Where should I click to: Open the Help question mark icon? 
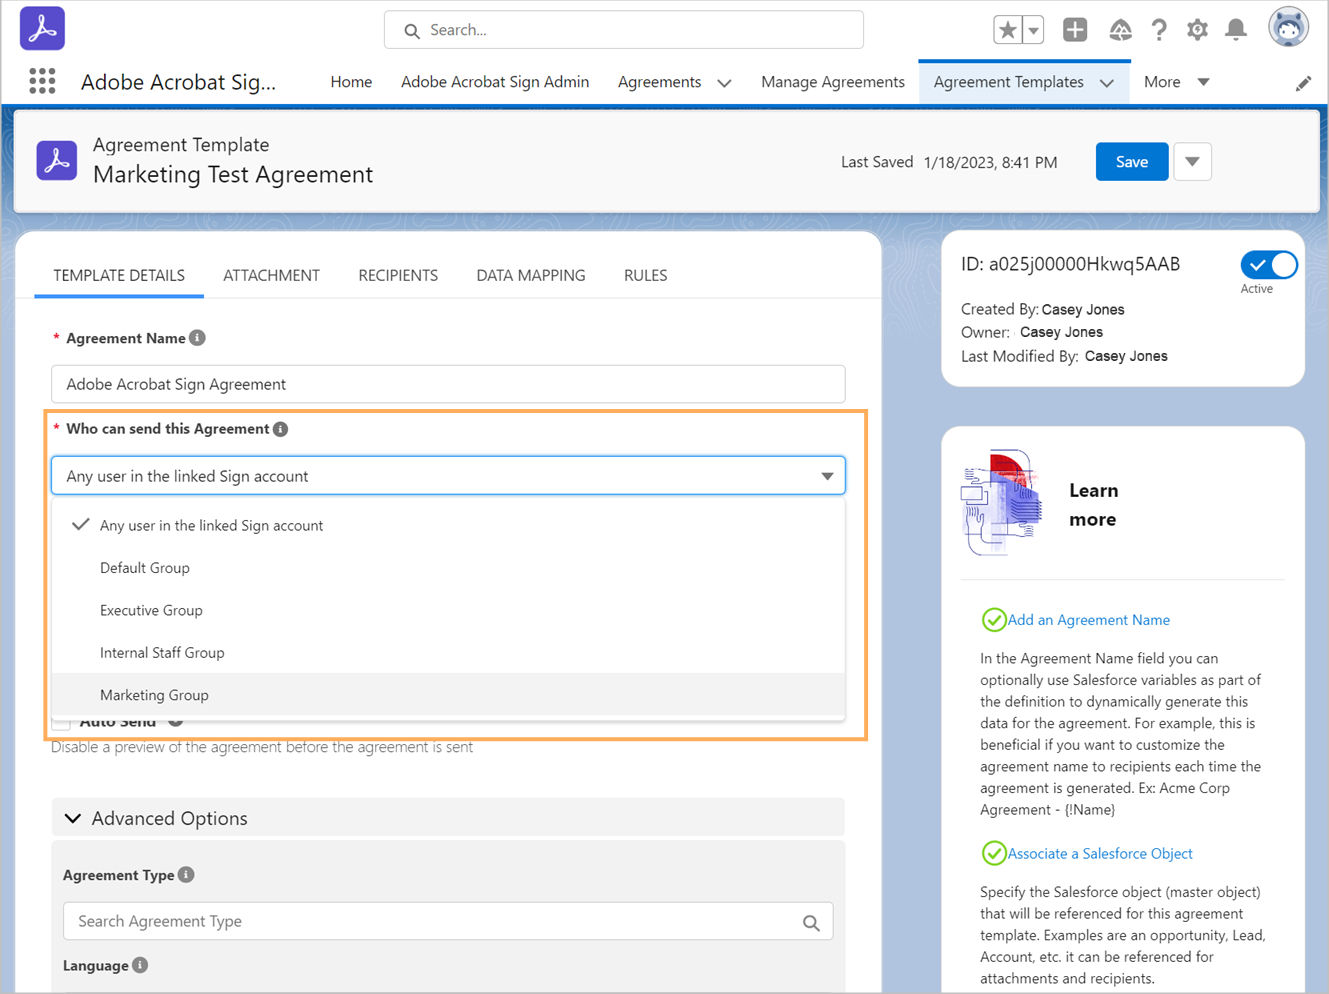[1159, 30]
